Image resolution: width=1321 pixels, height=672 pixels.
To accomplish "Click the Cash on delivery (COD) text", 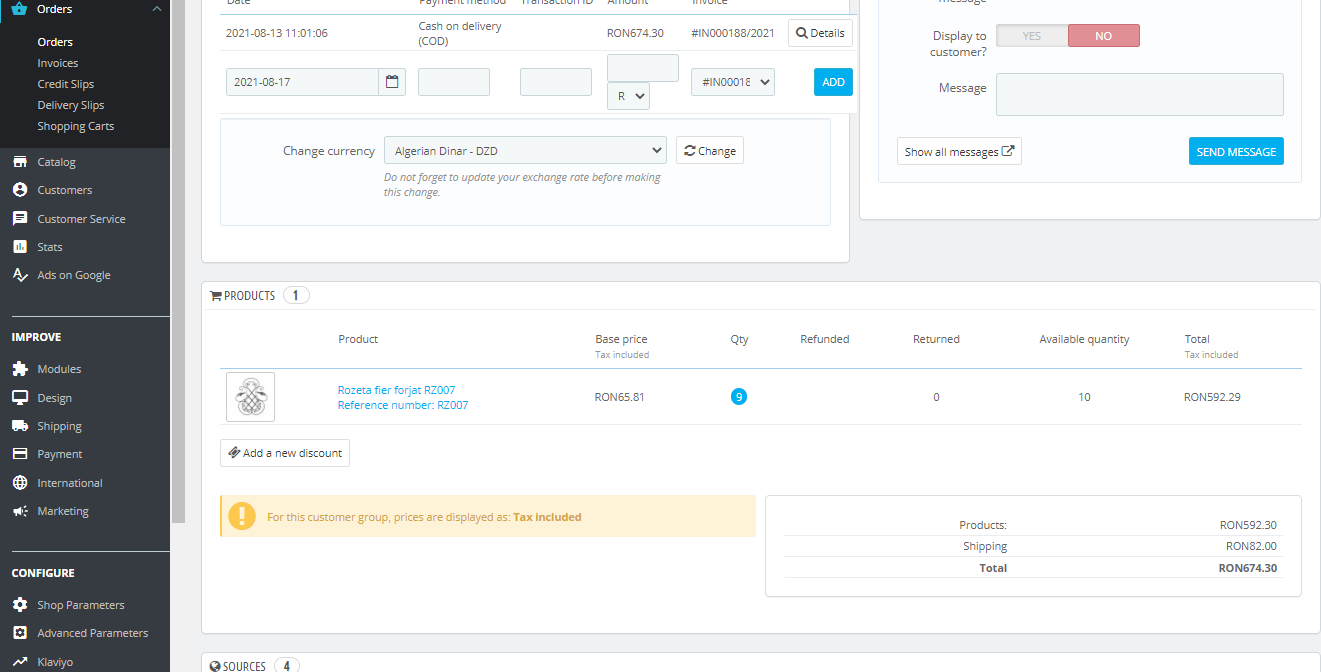I will pos(460,33).
